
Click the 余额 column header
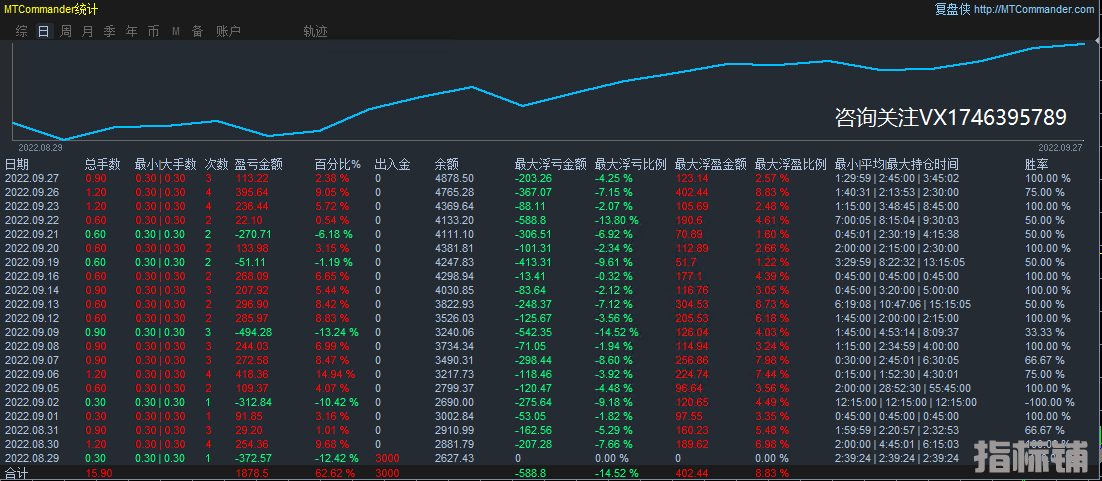tap(447, 165)
